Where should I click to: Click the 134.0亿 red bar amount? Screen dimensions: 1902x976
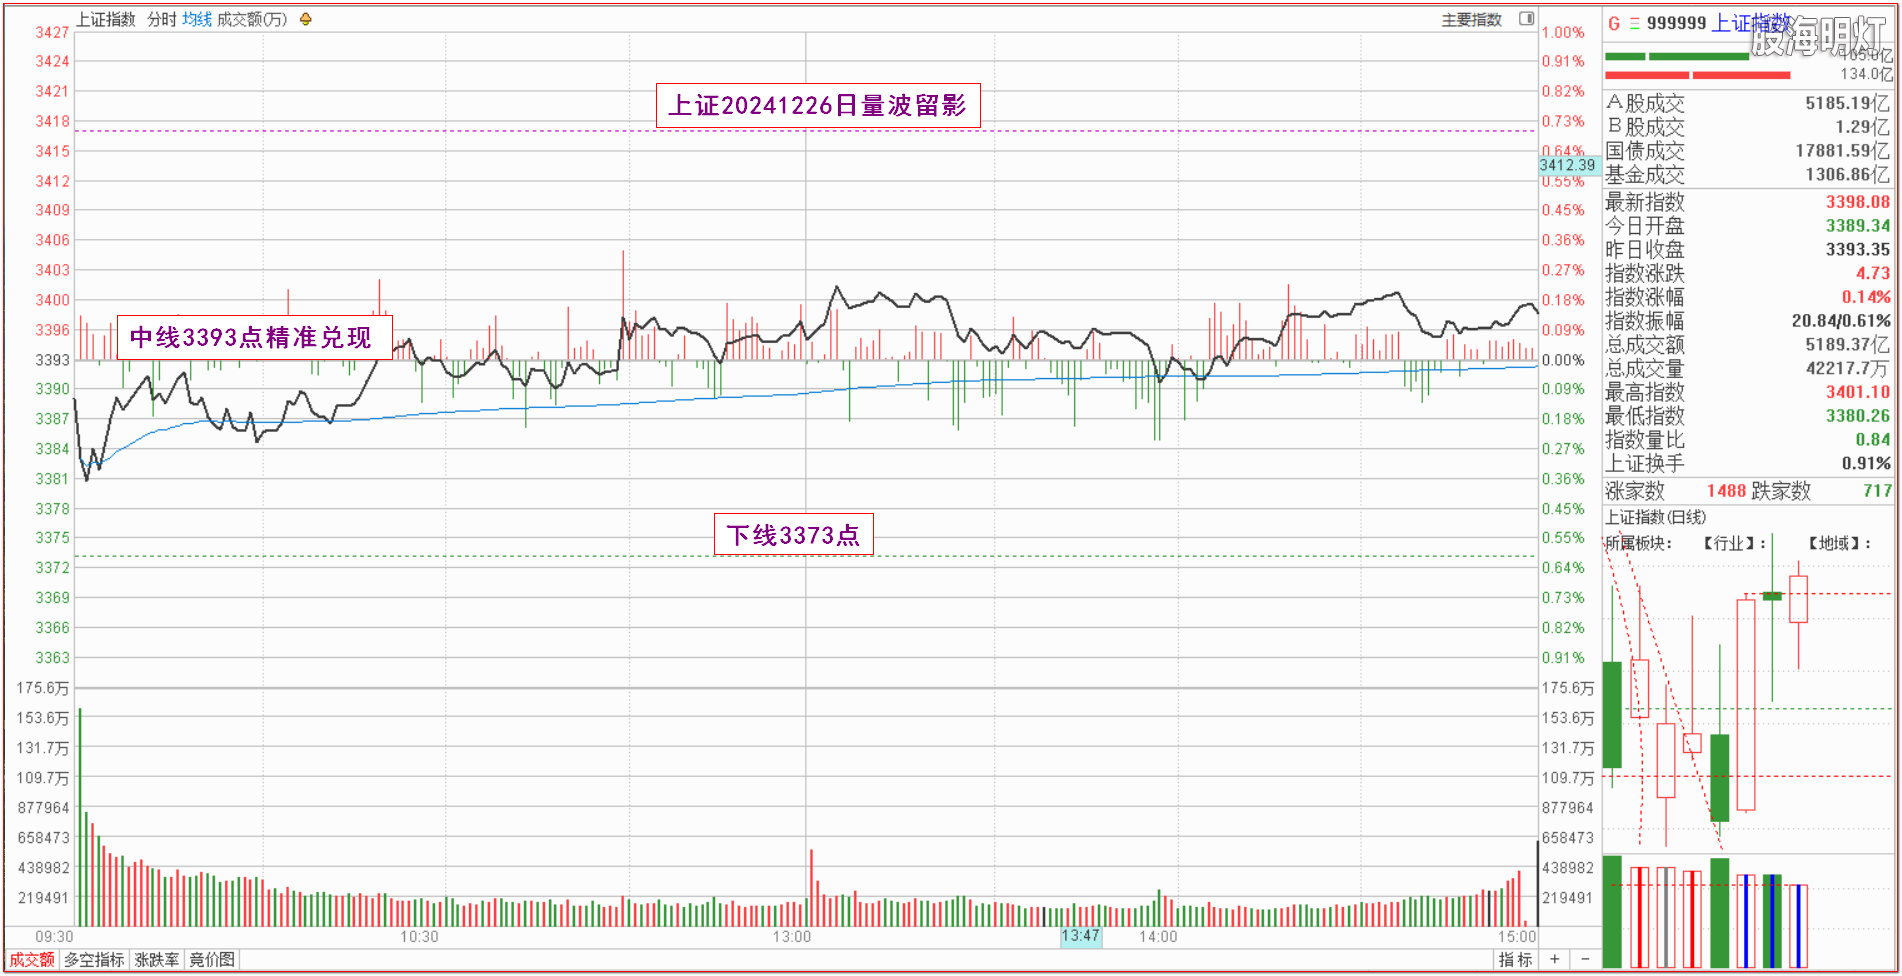pos(1866,74)
